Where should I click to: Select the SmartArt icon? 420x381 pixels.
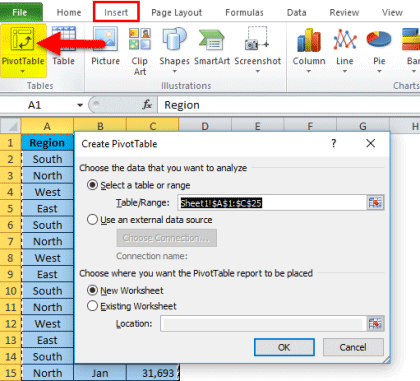click(x=212, y=40)
